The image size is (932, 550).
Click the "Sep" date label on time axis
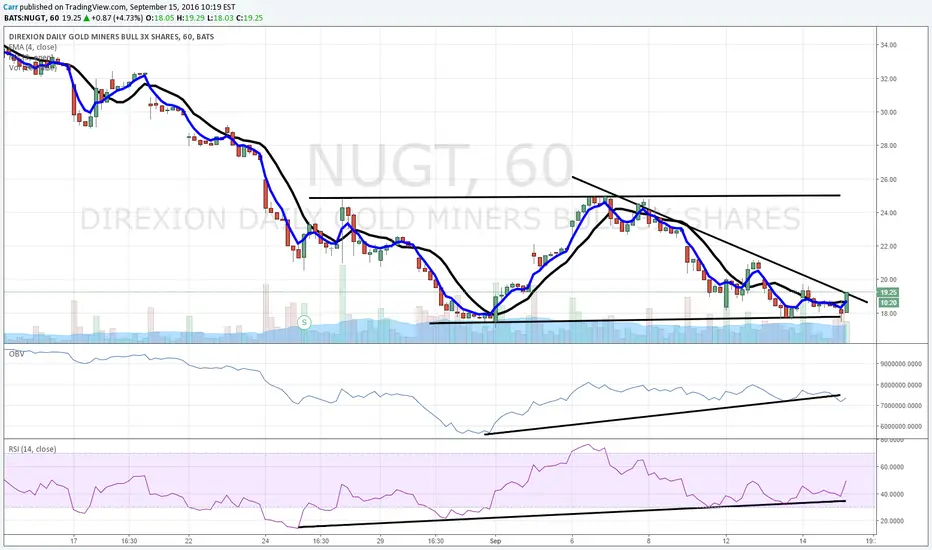coord(496,541)
